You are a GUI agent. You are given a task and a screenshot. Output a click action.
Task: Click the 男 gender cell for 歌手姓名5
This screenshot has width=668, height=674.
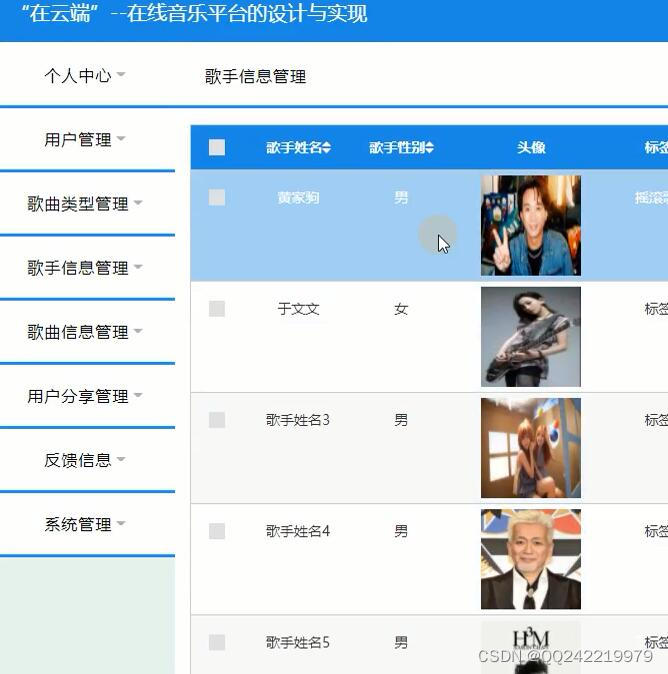point(401,643)
